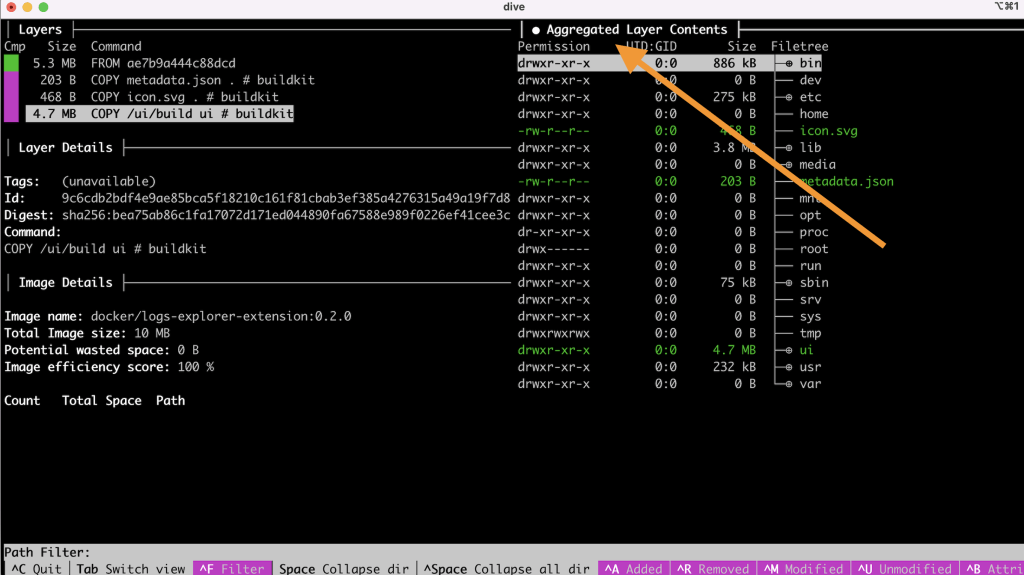
Task: Expand the etc directory node
Action: [x=789, y=97]
